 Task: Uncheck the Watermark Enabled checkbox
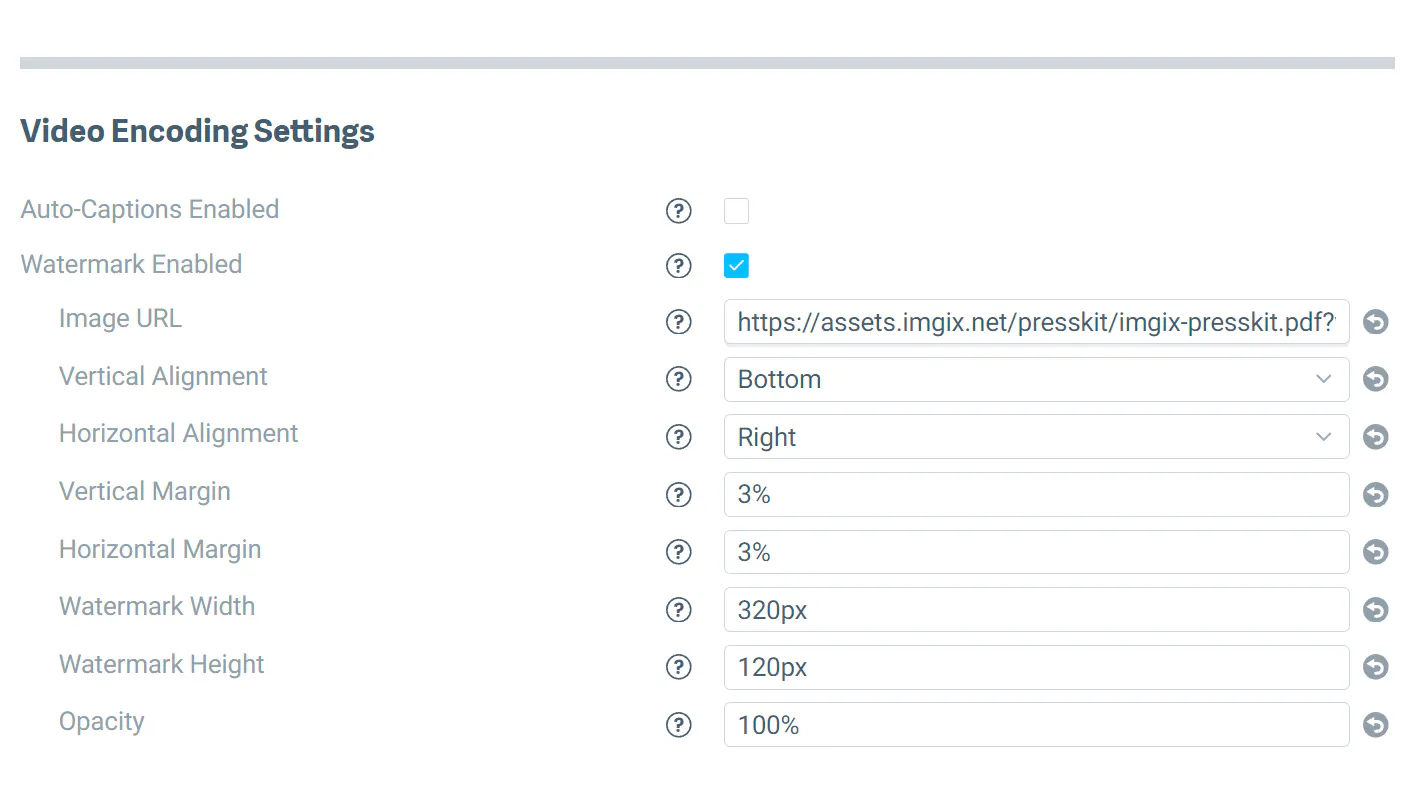click(736, 265)
